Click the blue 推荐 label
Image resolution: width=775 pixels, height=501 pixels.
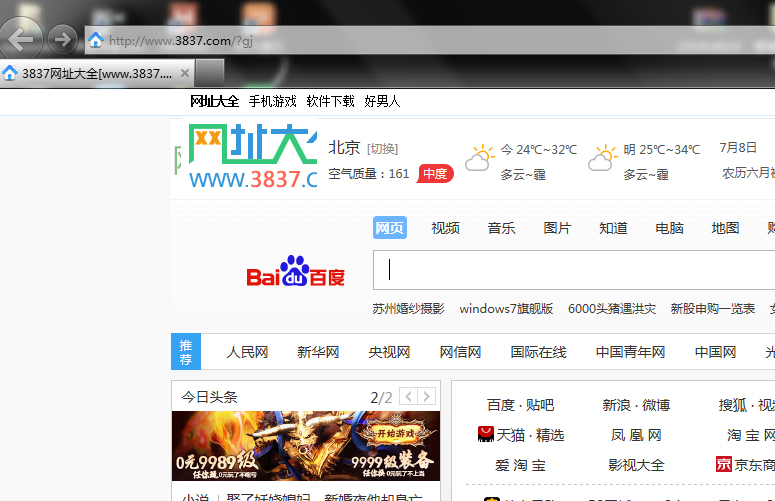coord(186,352)
